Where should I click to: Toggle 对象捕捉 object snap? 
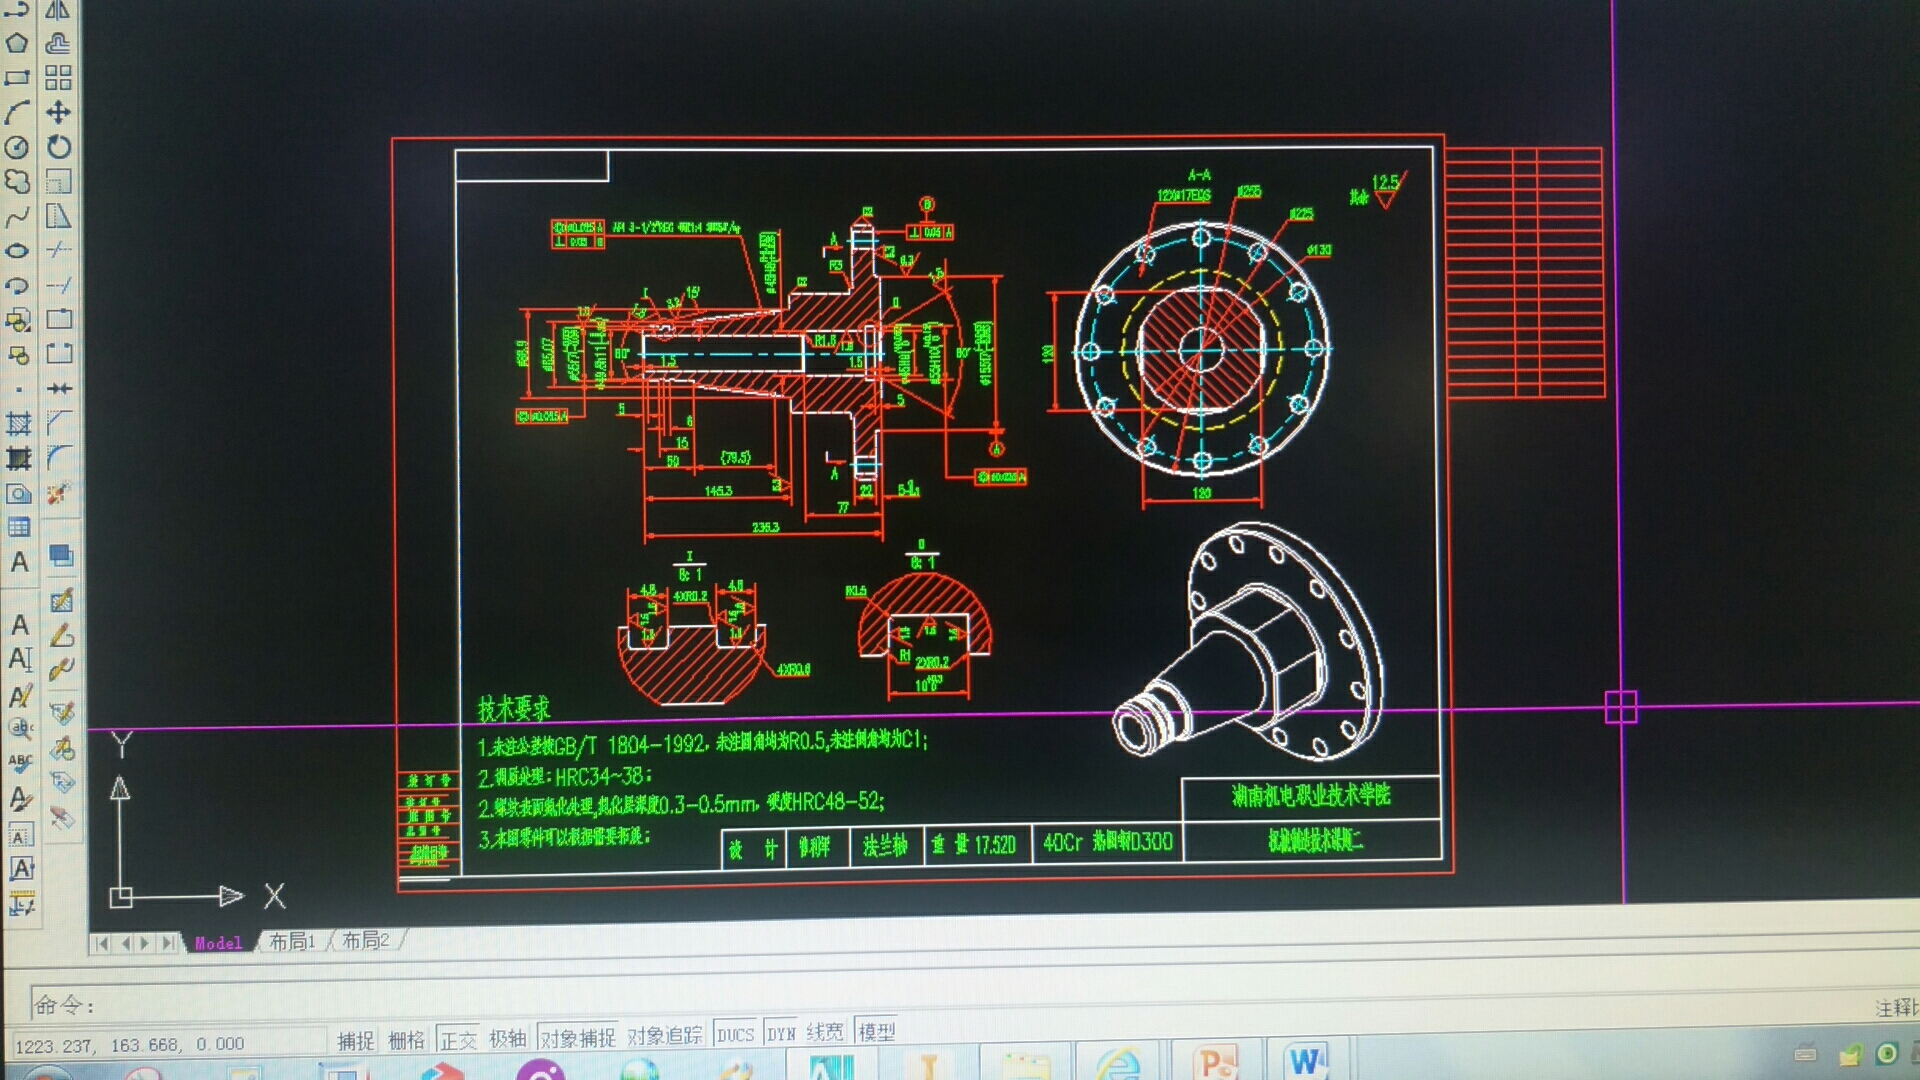click(x=578, y=1038)
